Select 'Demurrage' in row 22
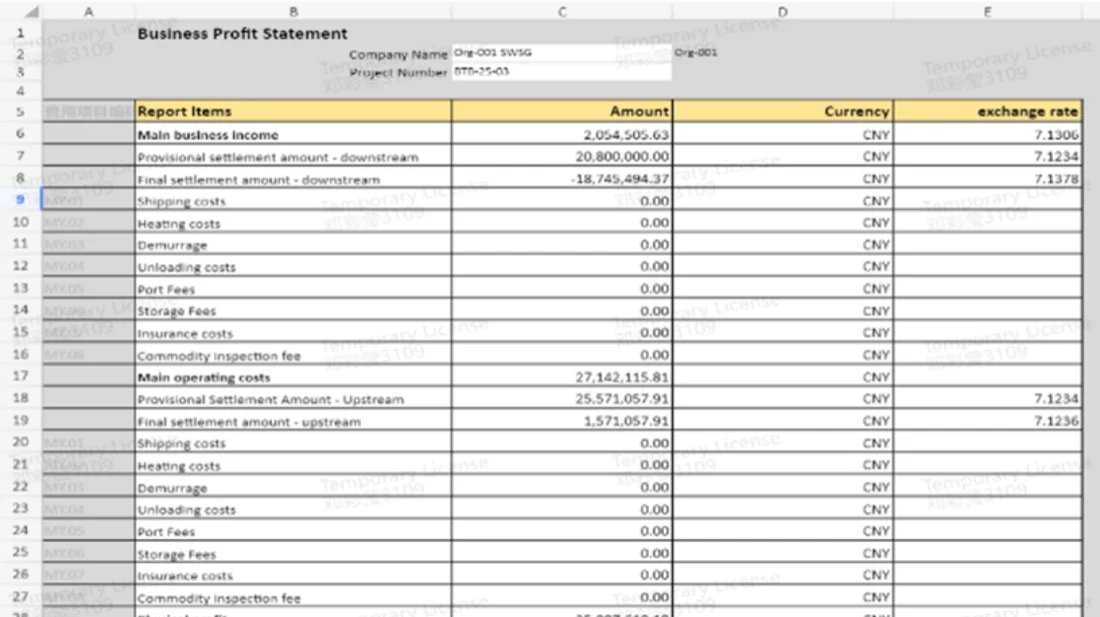The width and height of the screenshot is (1100, 617). (293, 487)
